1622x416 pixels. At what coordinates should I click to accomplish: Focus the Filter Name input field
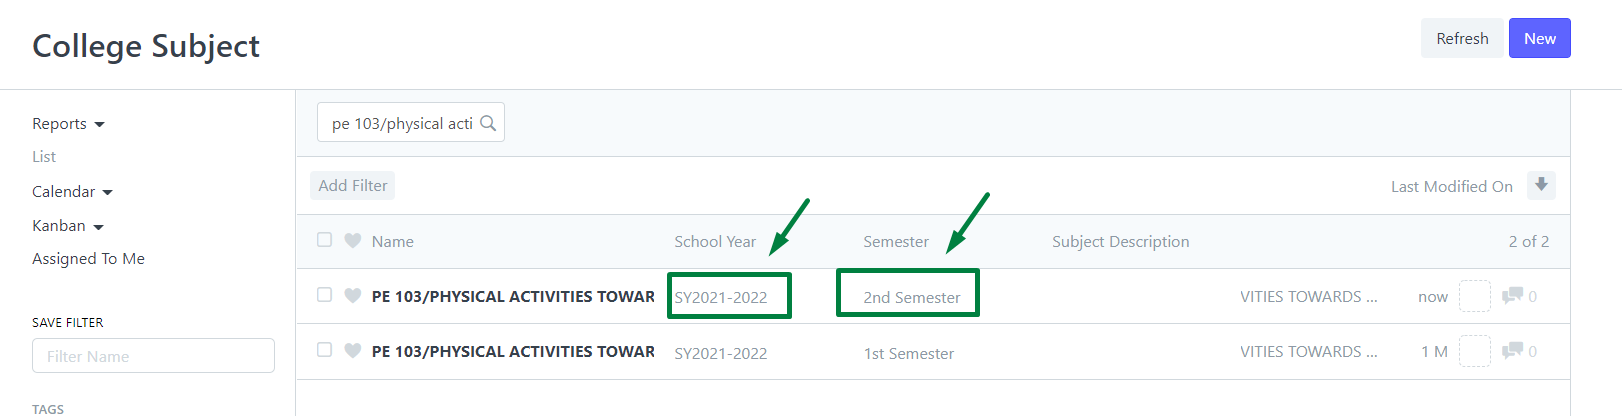(153, 356)
